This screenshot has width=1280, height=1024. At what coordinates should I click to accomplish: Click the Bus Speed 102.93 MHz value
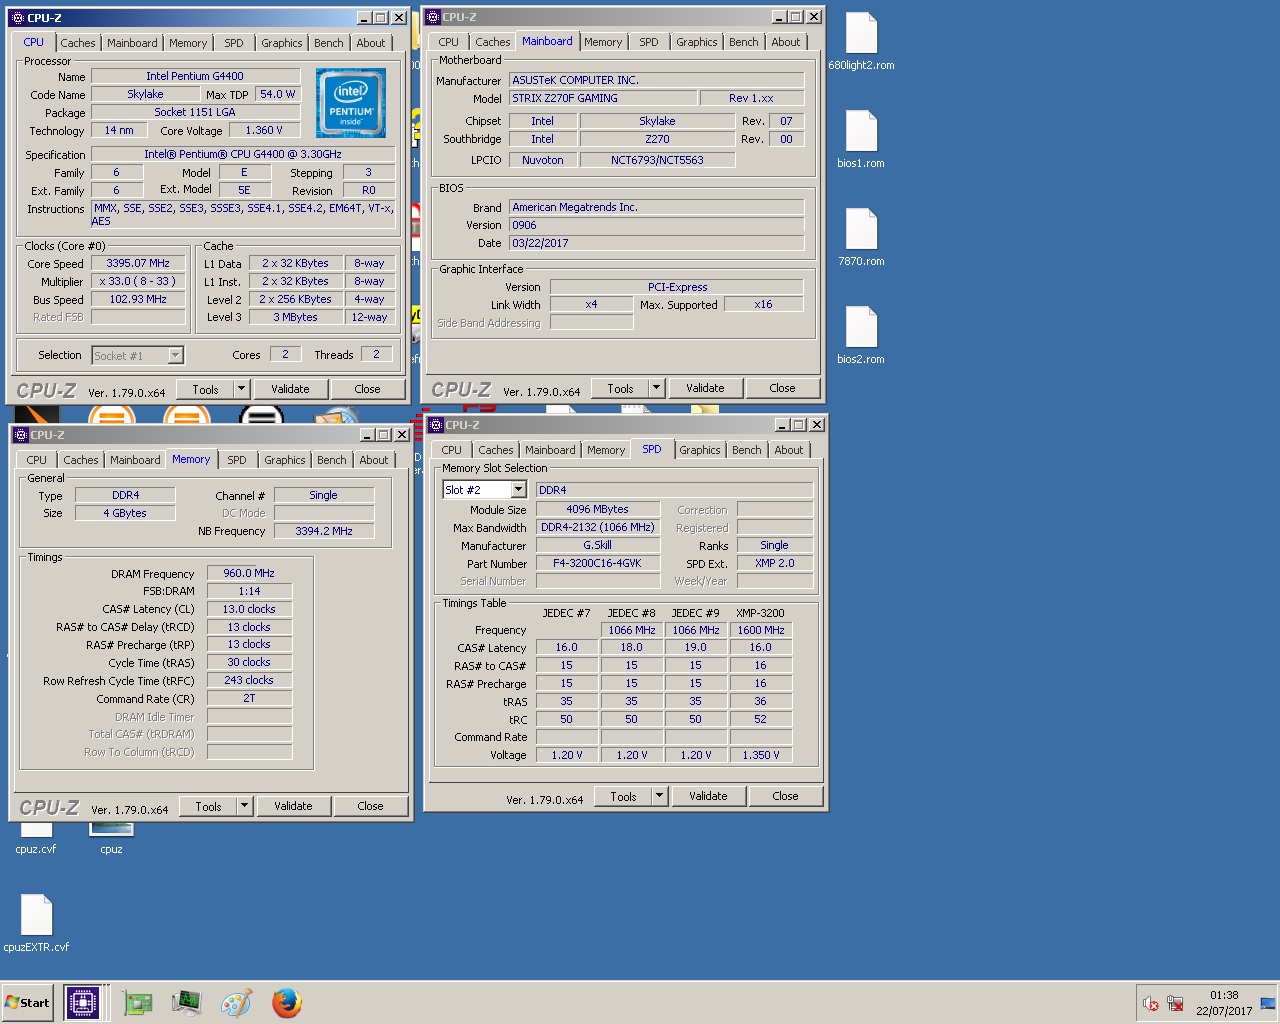pos(138,299)
